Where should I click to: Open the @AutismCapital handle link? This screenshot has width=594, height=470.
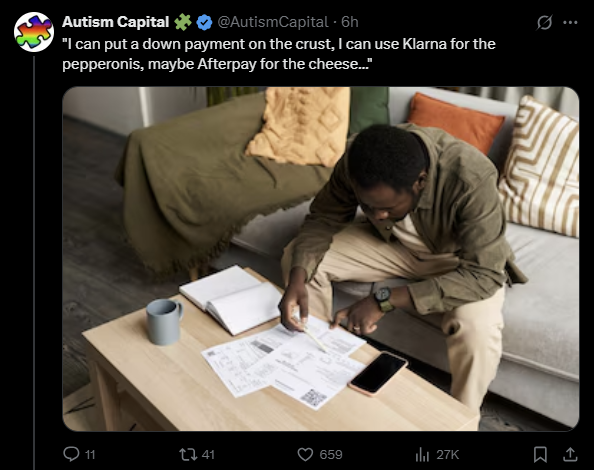pos(272,22)
